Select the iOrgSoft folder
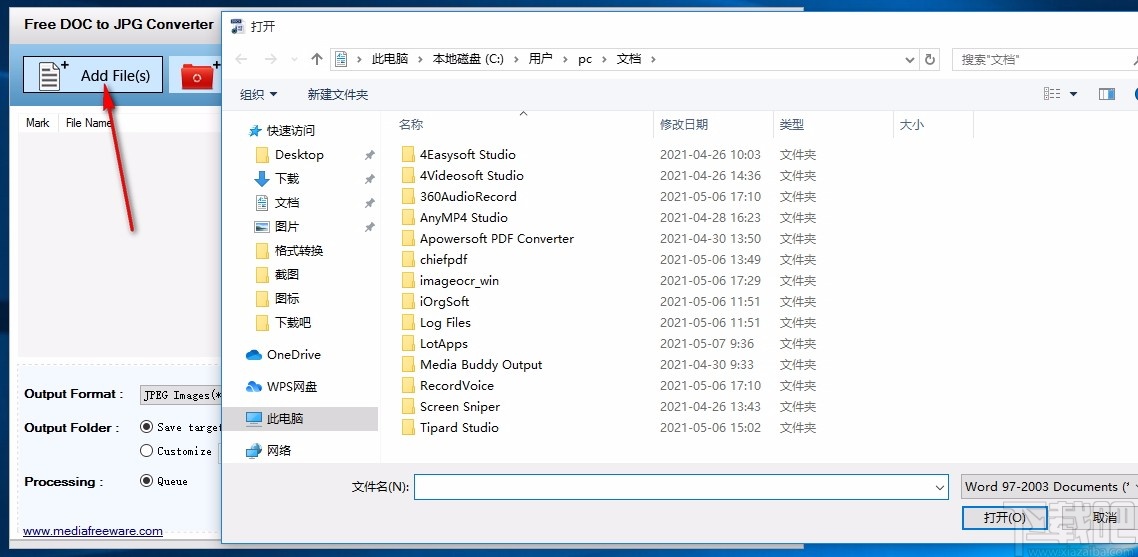The image size is (1138, 557). click(444, 302)
